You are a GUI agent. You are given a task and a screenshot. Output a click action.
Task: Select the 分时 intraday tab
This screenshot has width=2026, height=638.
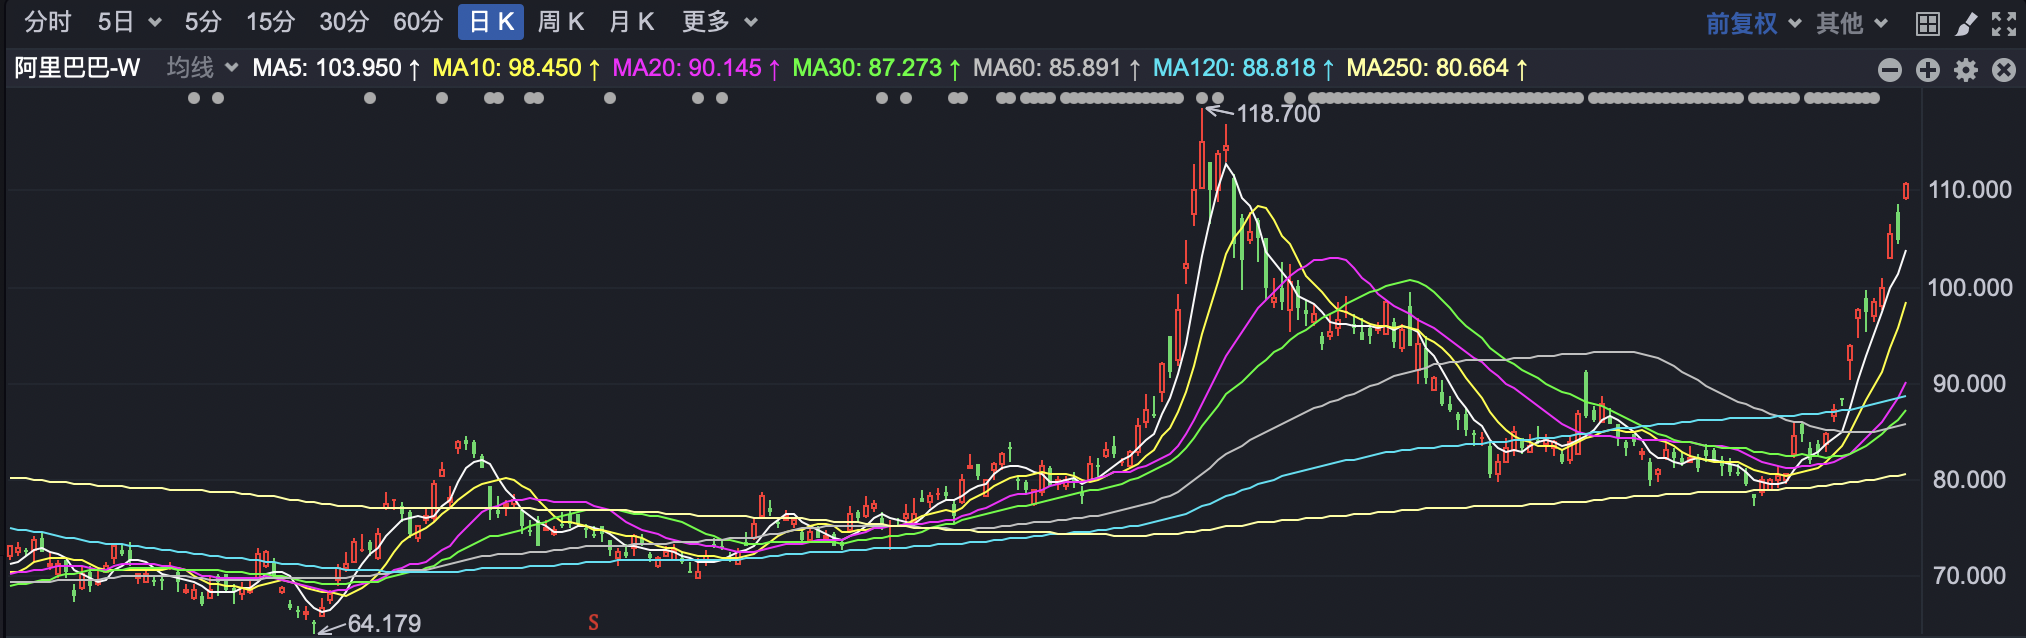pyautogui.click(x=48, y=22)
